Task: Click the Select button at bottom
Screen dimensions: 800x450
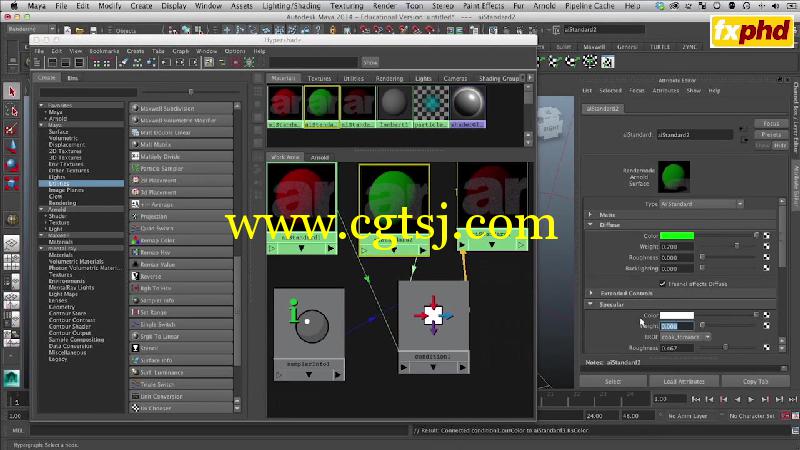Action: pos(613,382)
